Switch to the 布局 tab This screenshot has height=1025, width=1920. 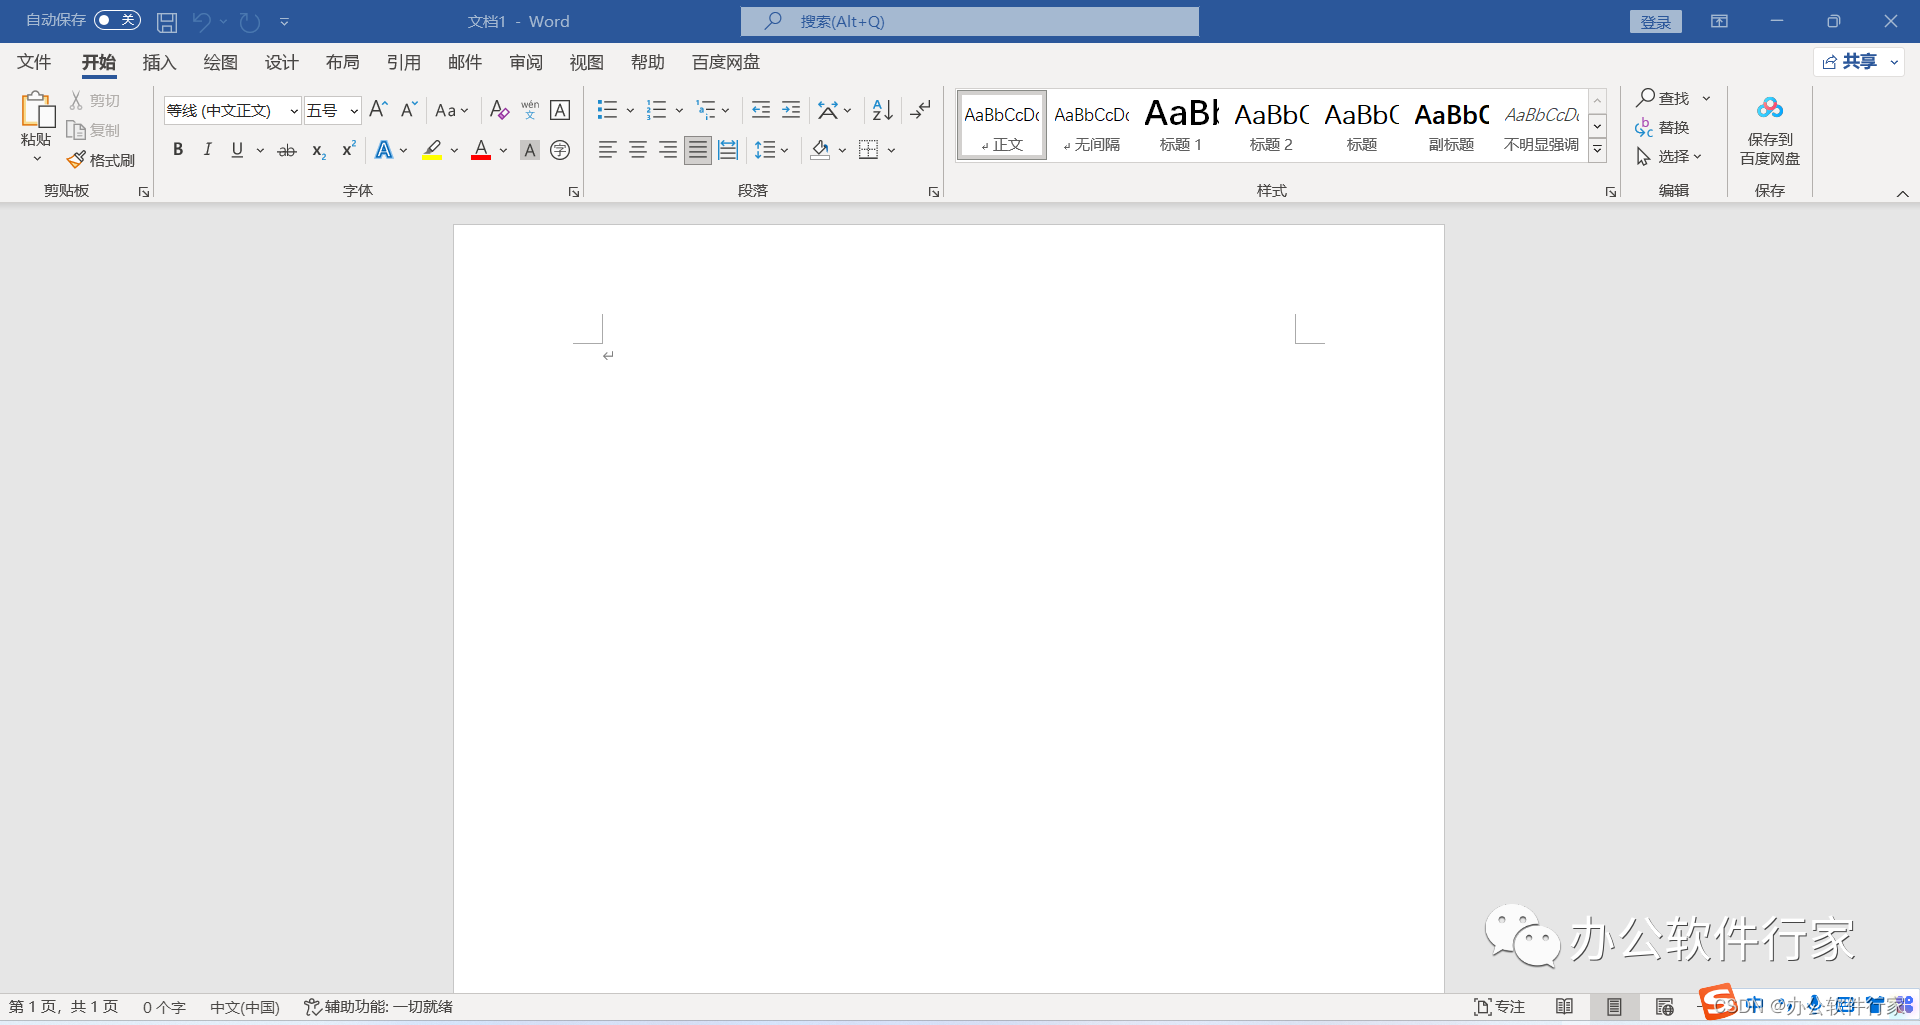342,62
